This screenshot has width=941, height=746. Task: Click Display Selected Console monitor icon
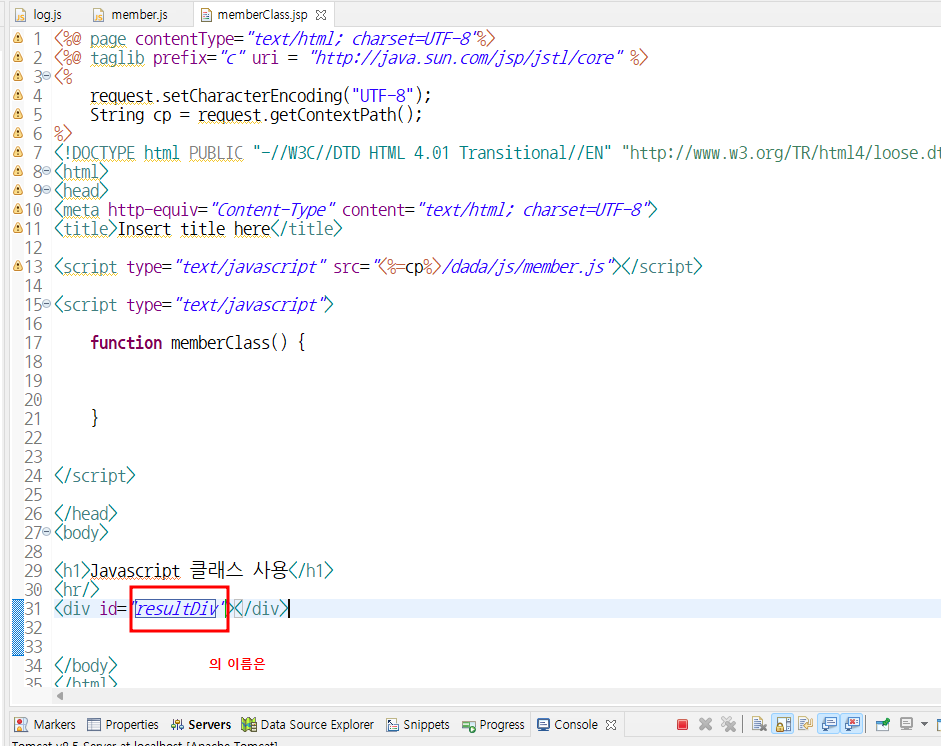(x=906, y=724)
